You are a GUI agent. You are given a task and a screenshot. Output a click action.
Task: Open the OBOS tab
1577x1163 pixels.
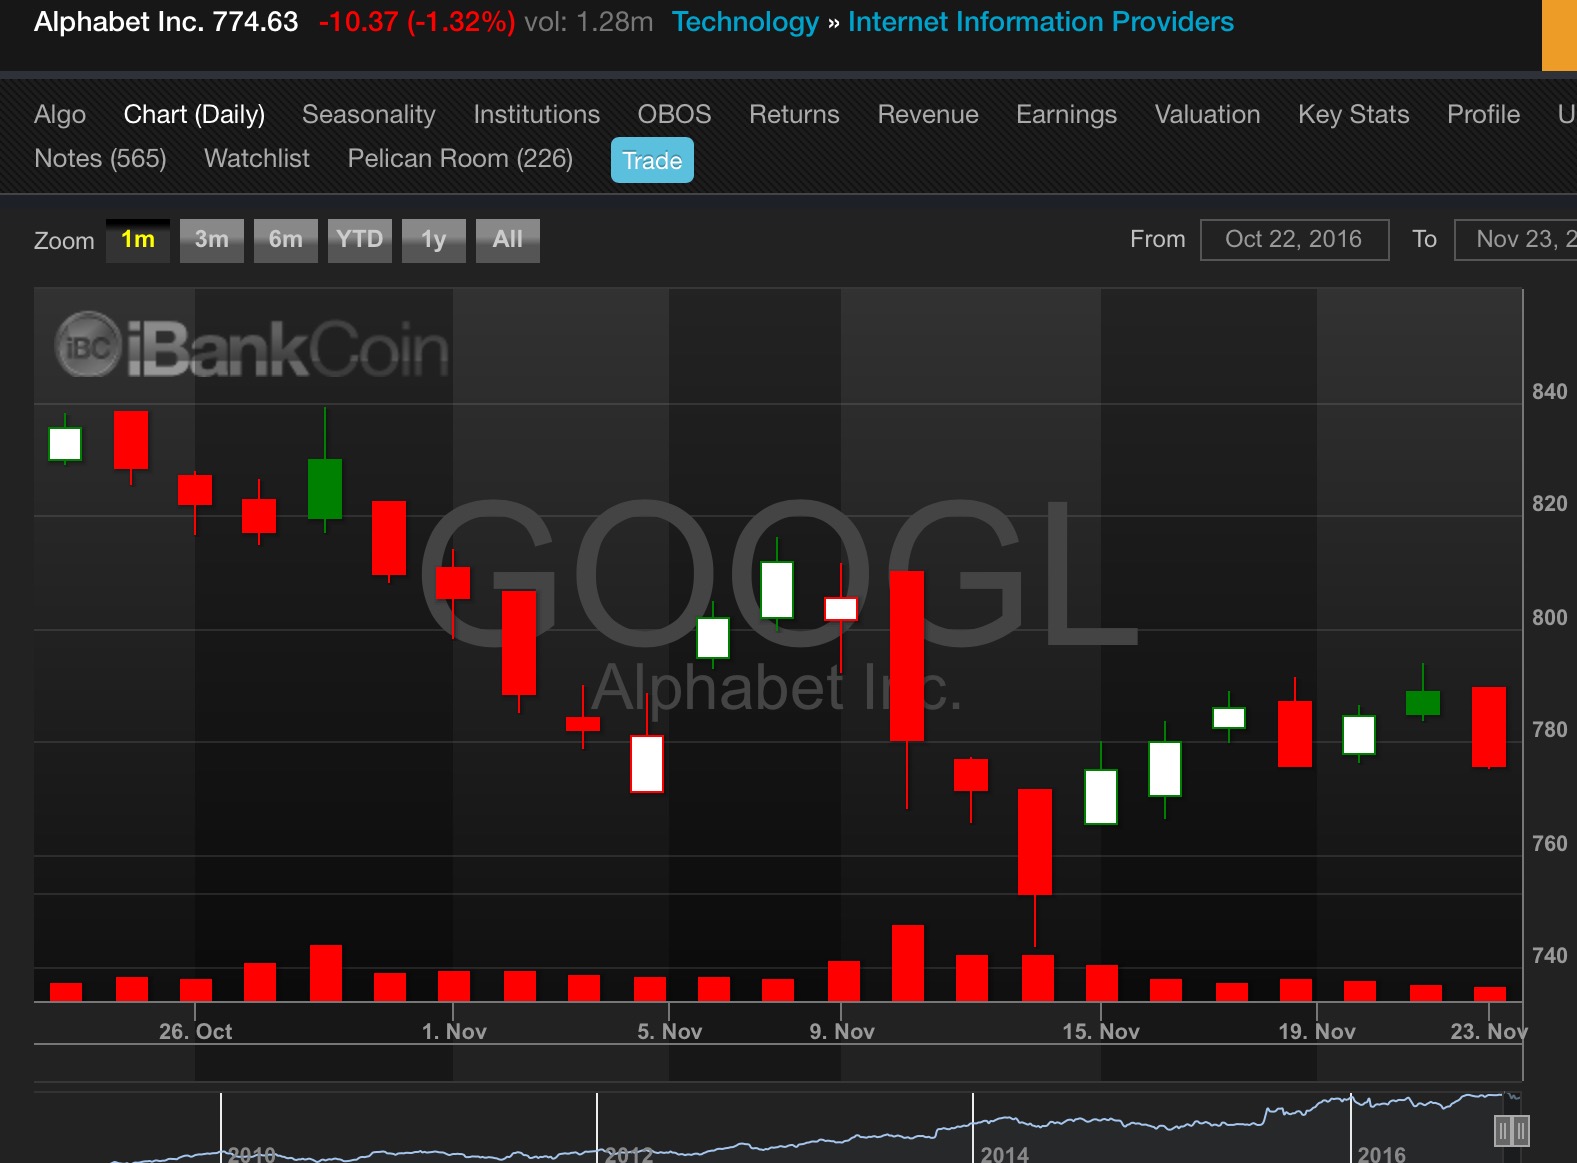pyautogui.click(x=675, y=115)
